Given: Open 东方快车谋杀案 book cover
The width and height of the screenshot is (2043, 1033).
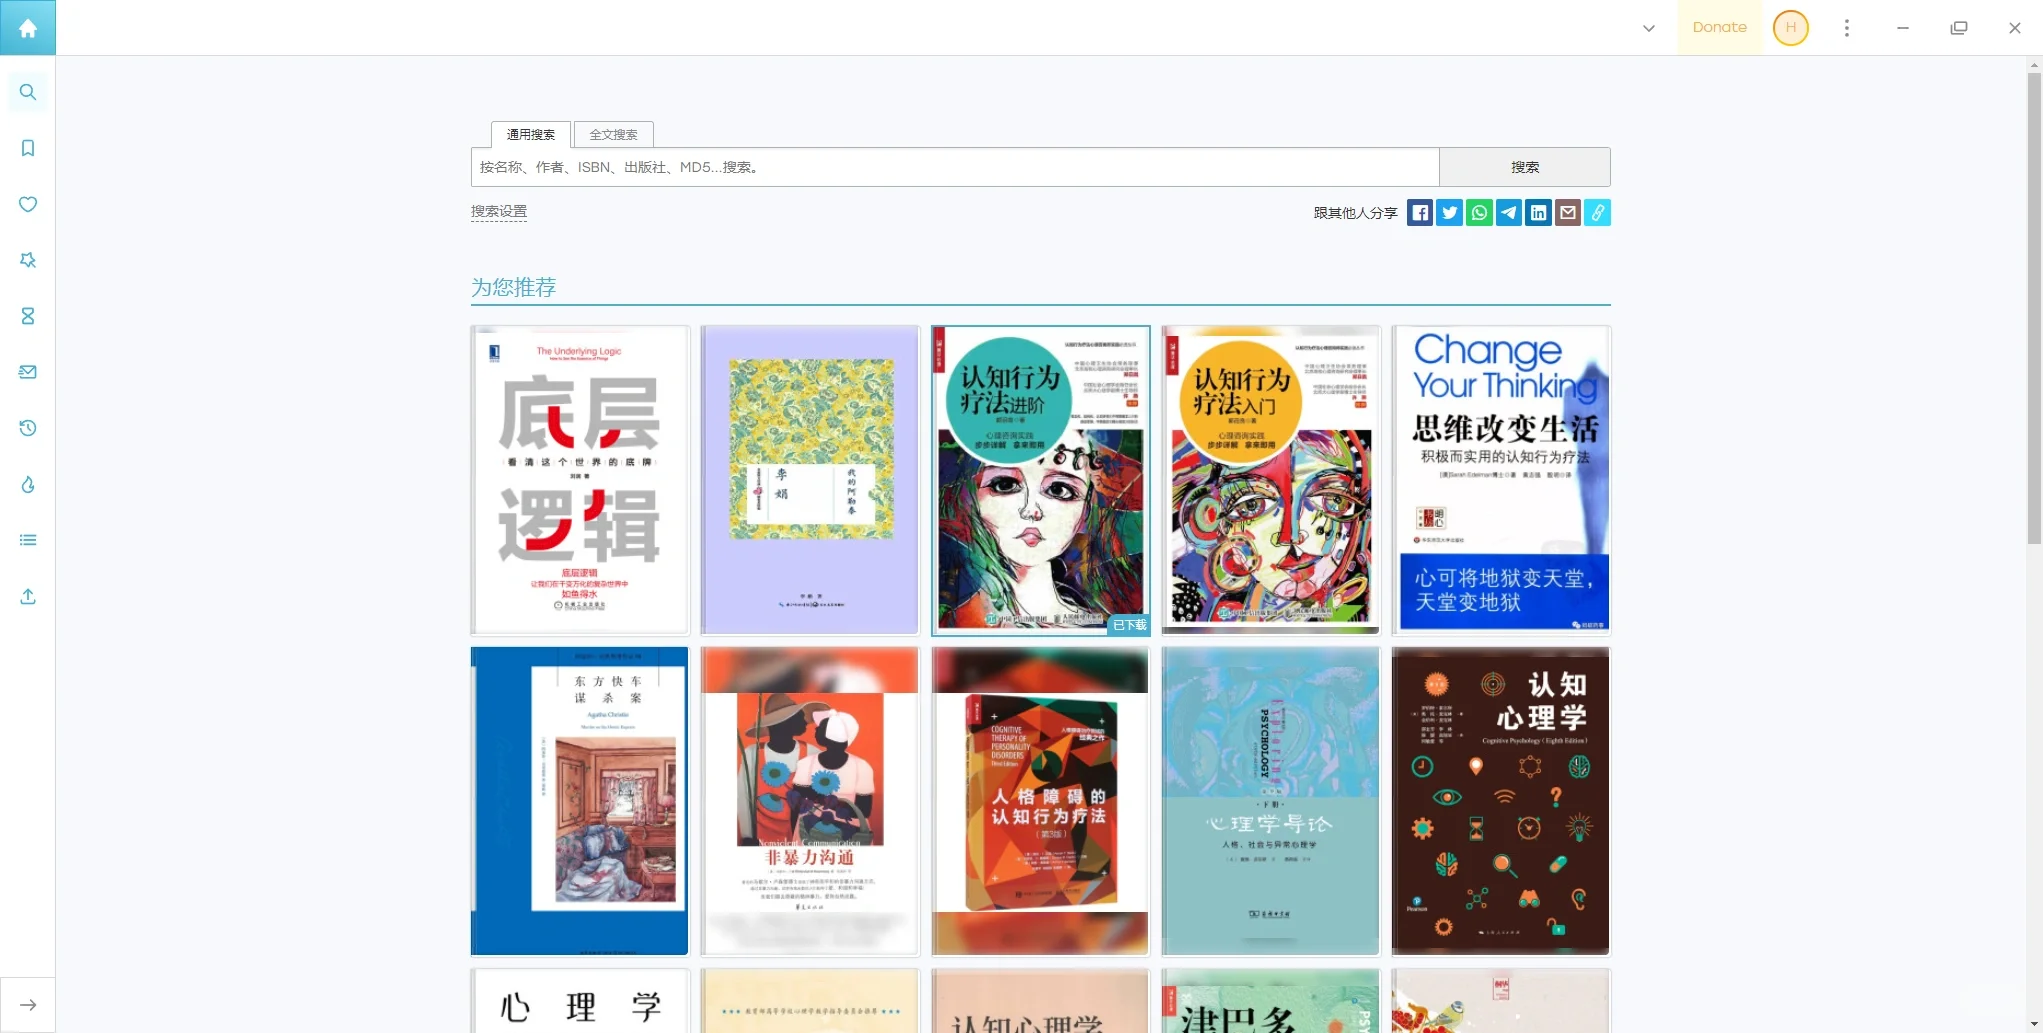Looking at the screenshot, I should click(x=580, y=801).
